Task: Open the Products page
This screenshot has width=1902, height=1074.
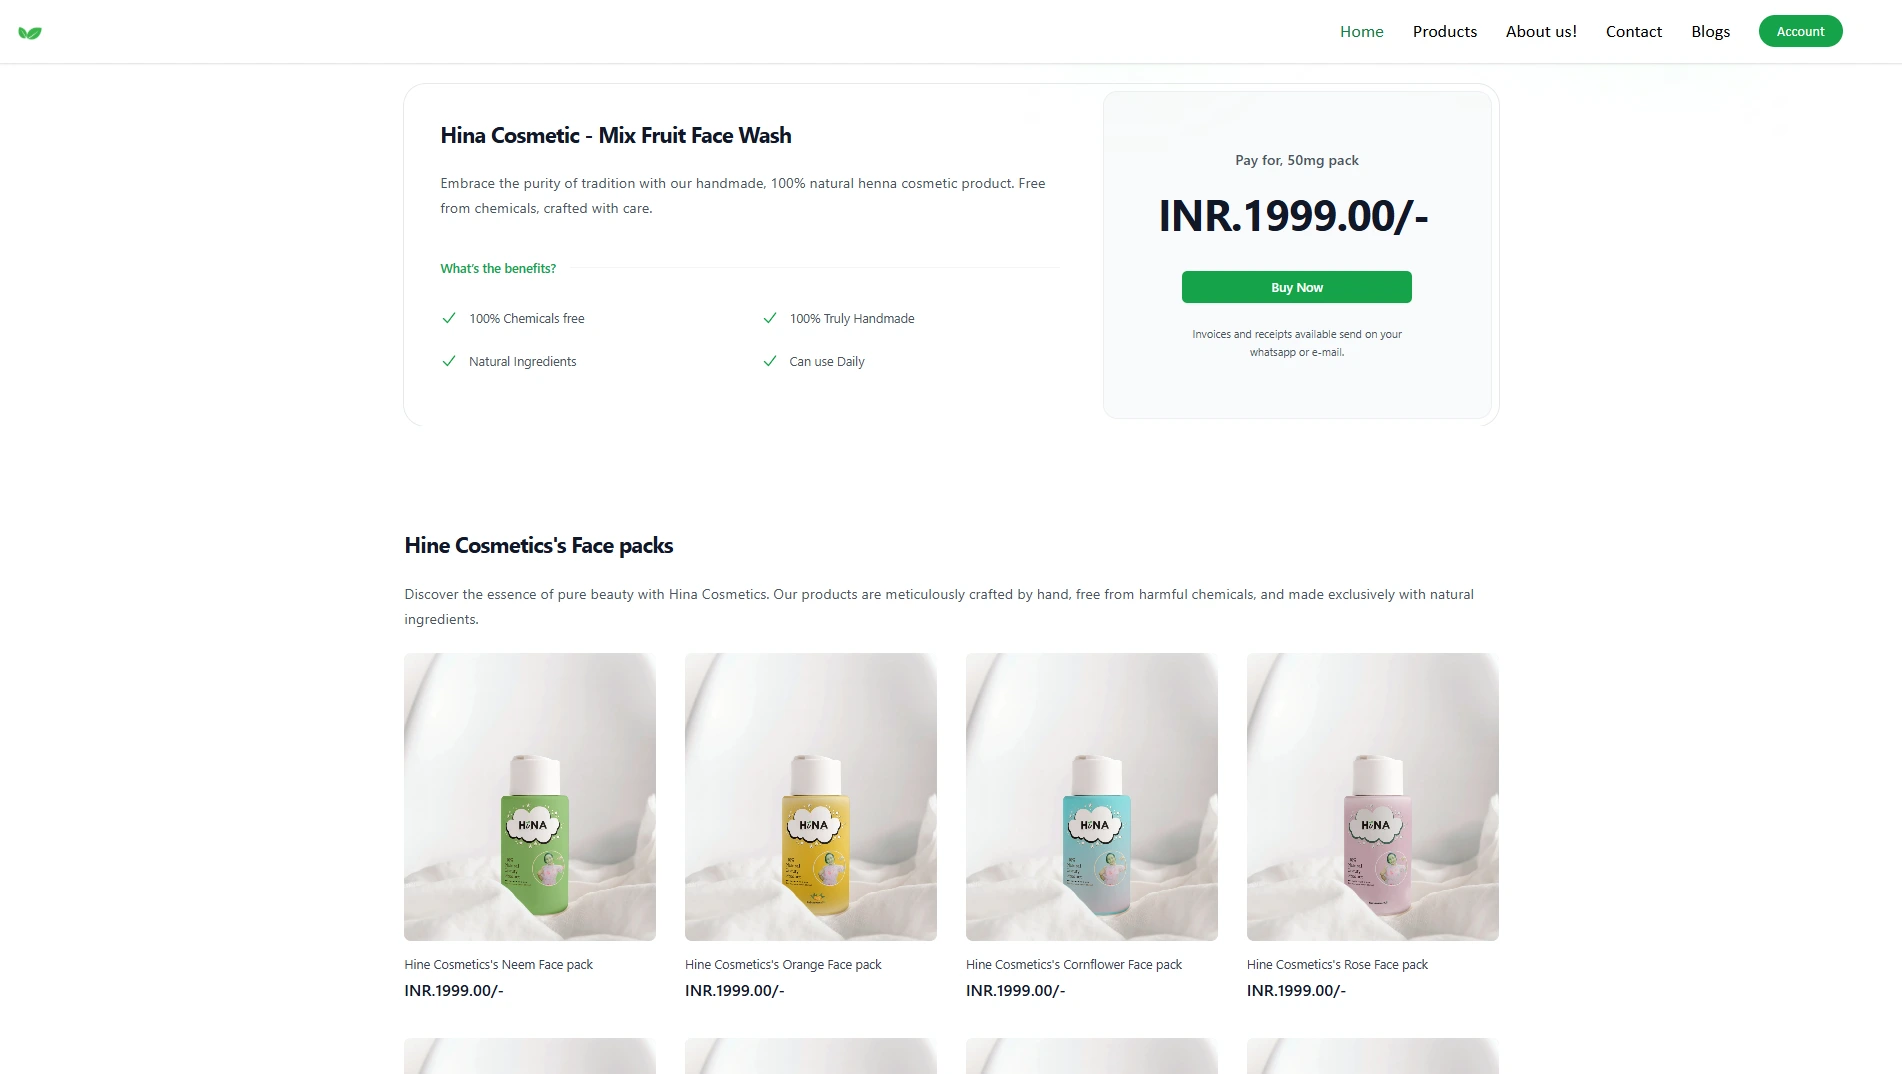Action: click(1444, 31)
